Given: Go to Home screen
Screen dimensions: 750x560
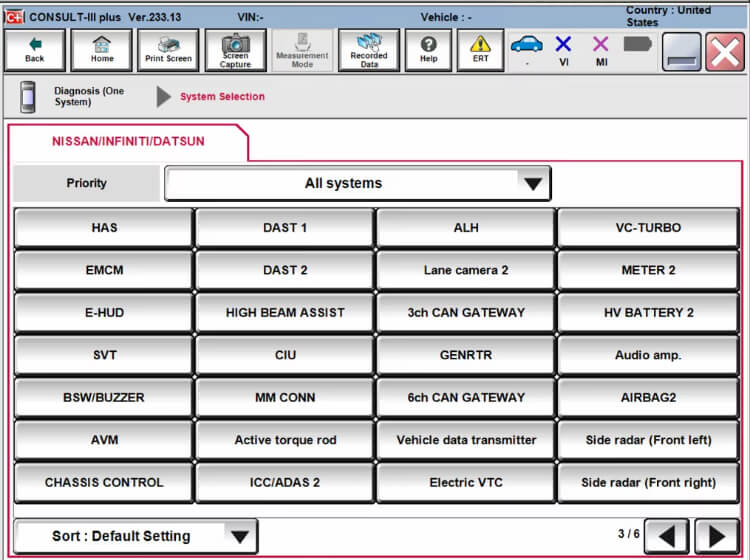Looking at the screenshot, I should [101, 50].
